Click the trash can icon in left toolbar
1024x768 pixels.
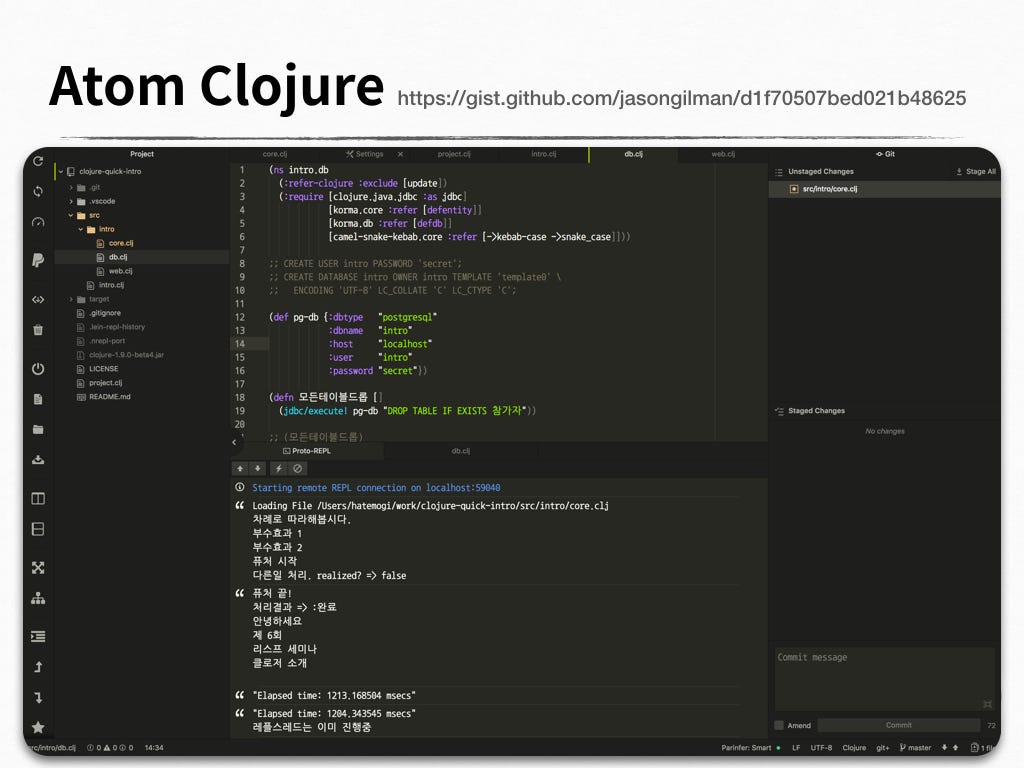[x=38, y=330]
